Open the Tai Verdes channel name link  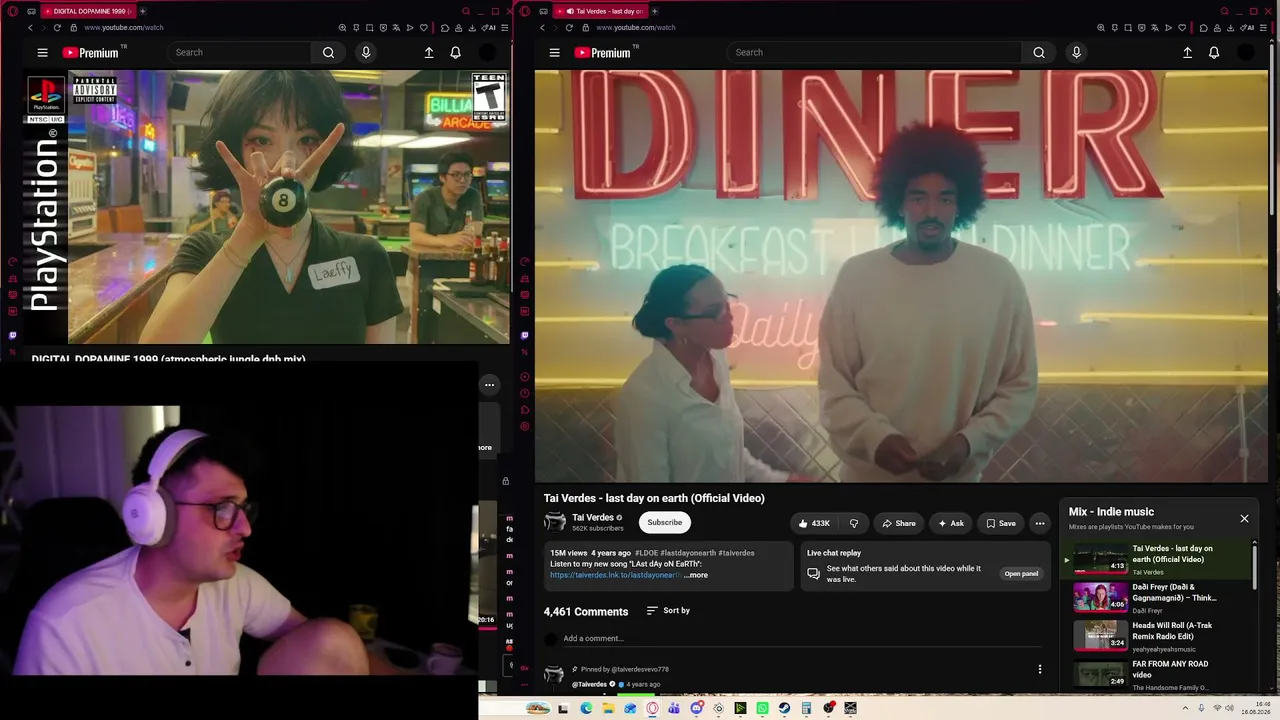click(x=593, y=517)
